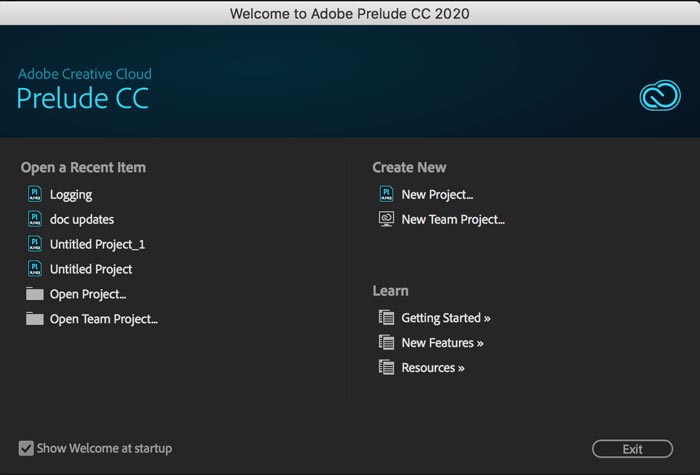
Task: Click the Prelude file icon beside doc updates
Action: pos(35,219)
